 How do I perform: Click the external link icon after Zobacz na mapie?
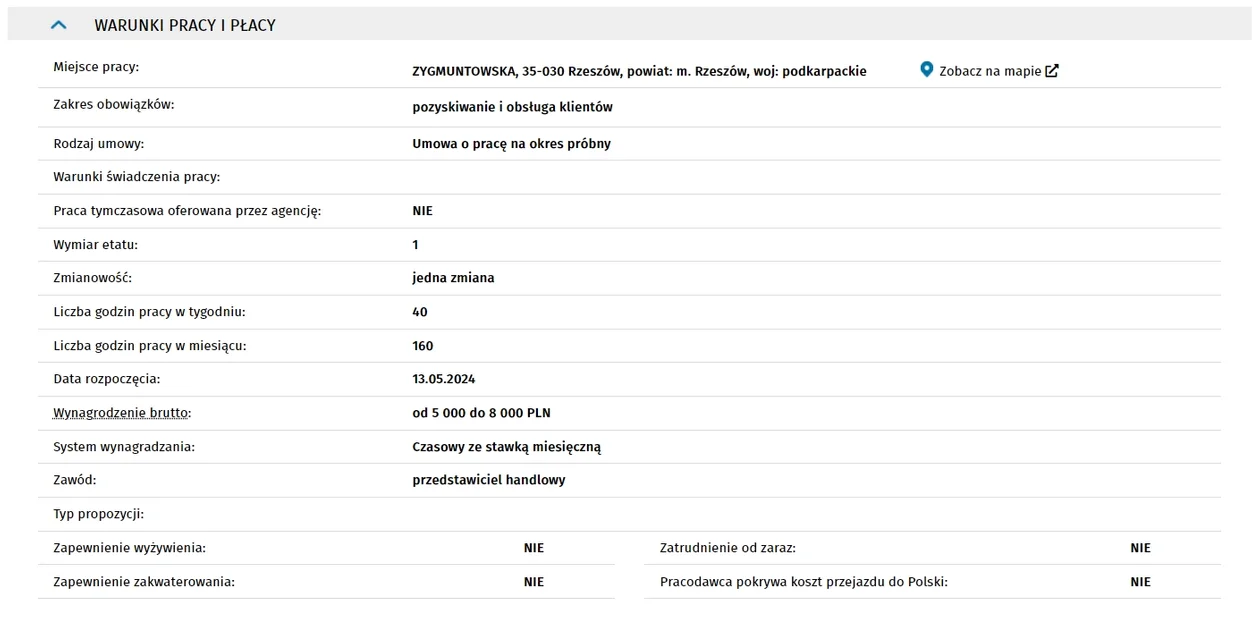coord(1052,71)
